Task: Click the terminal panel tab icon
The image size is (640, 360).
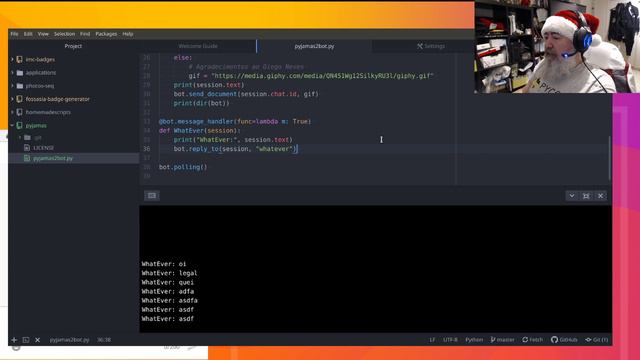Action: (152, 196)
